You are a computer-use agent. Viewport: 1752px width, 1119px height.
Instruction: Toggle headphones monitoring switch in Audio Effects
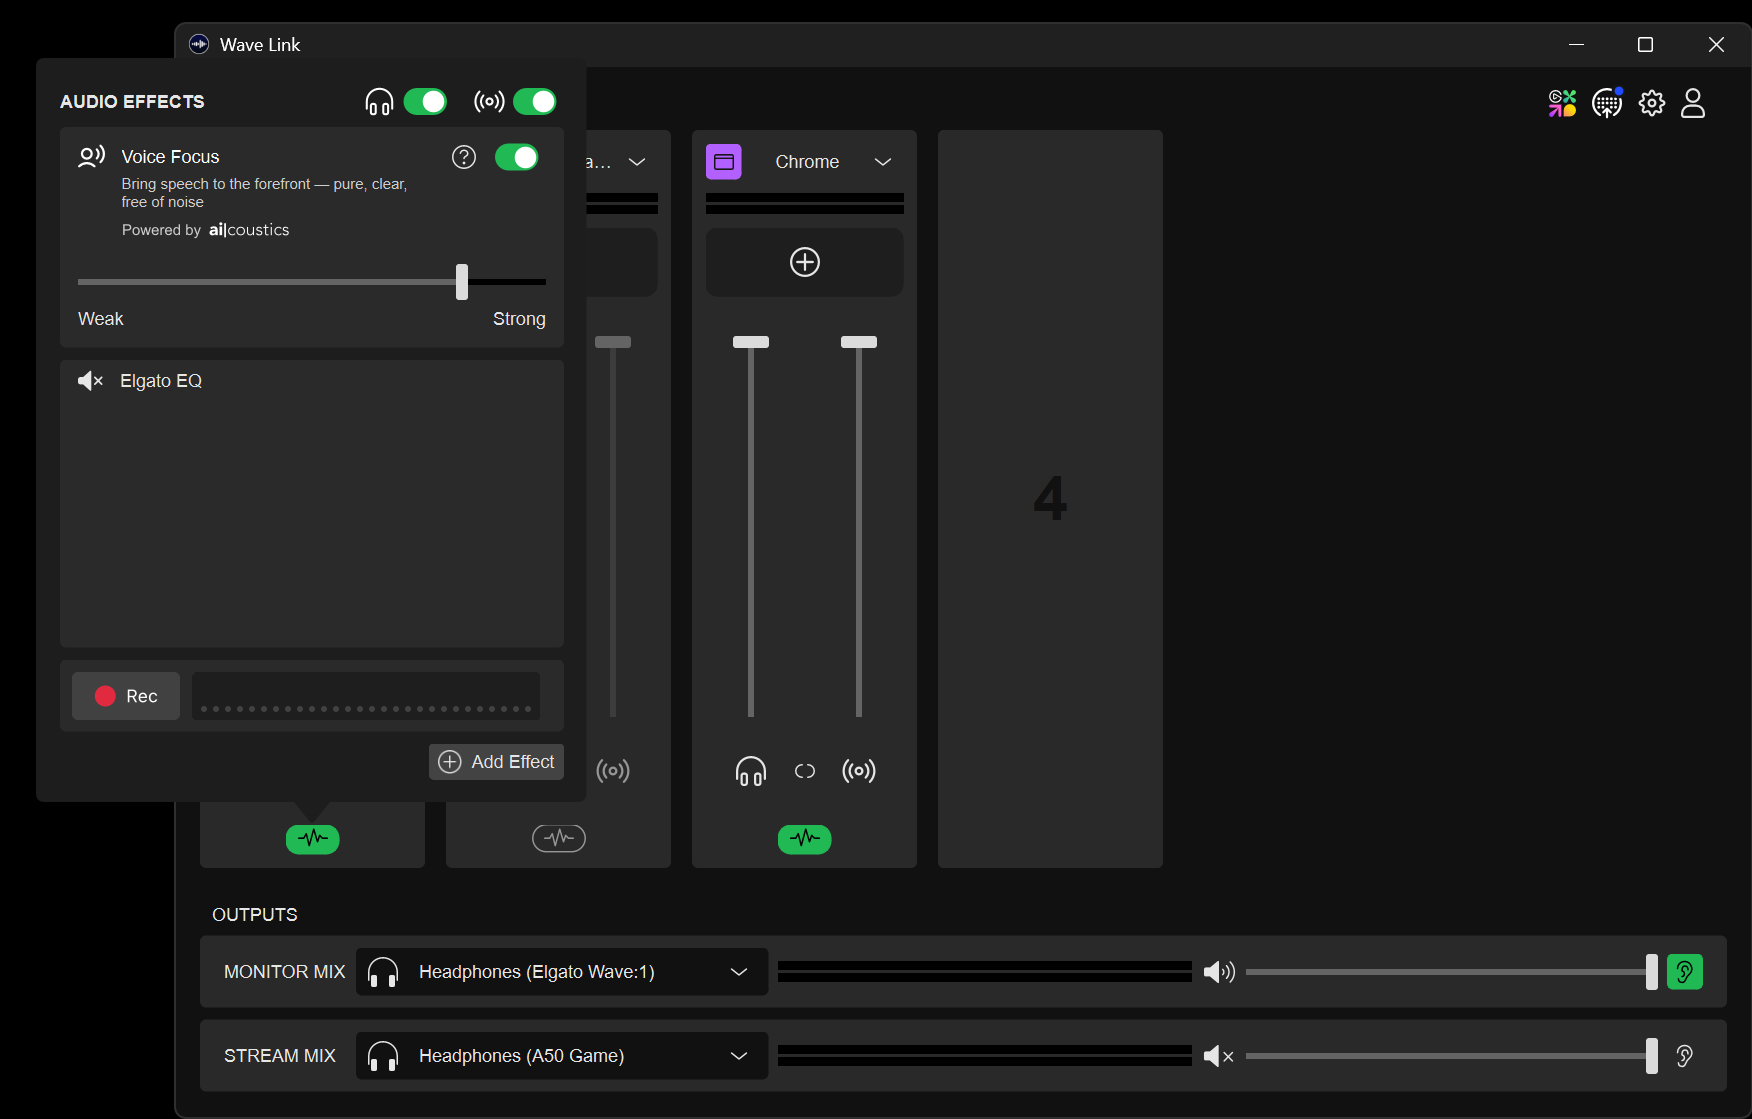point(425,102)
